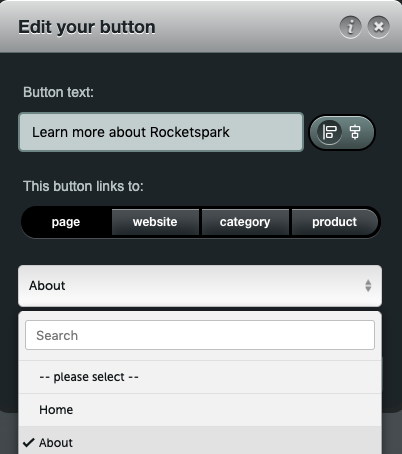Switch link type to category
The width and height of the screenshot is (402, 454).
pyautogui.click(x=245, y=222)
